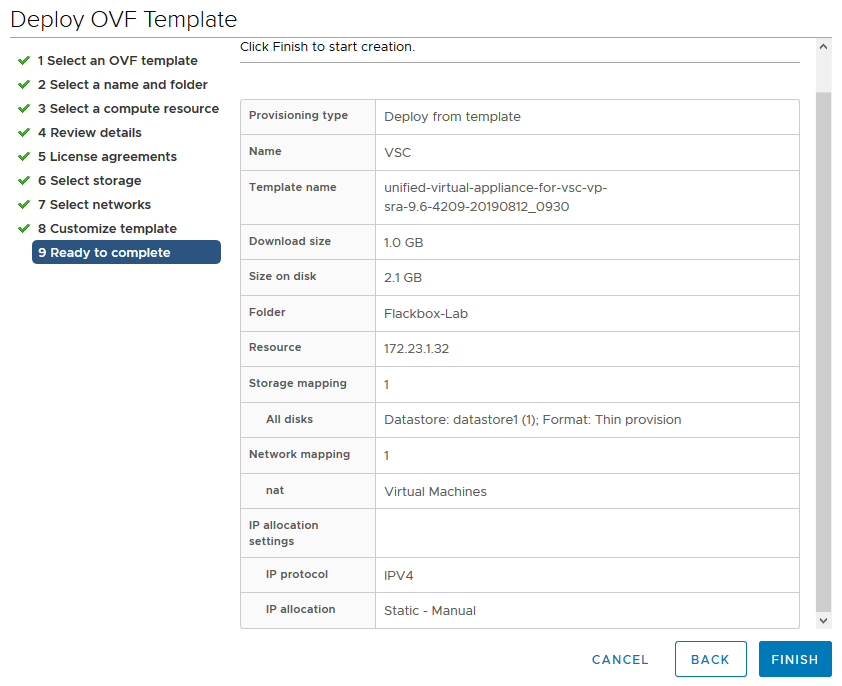
Task: Open step 4 Review details
Action: tap(89, 133)
